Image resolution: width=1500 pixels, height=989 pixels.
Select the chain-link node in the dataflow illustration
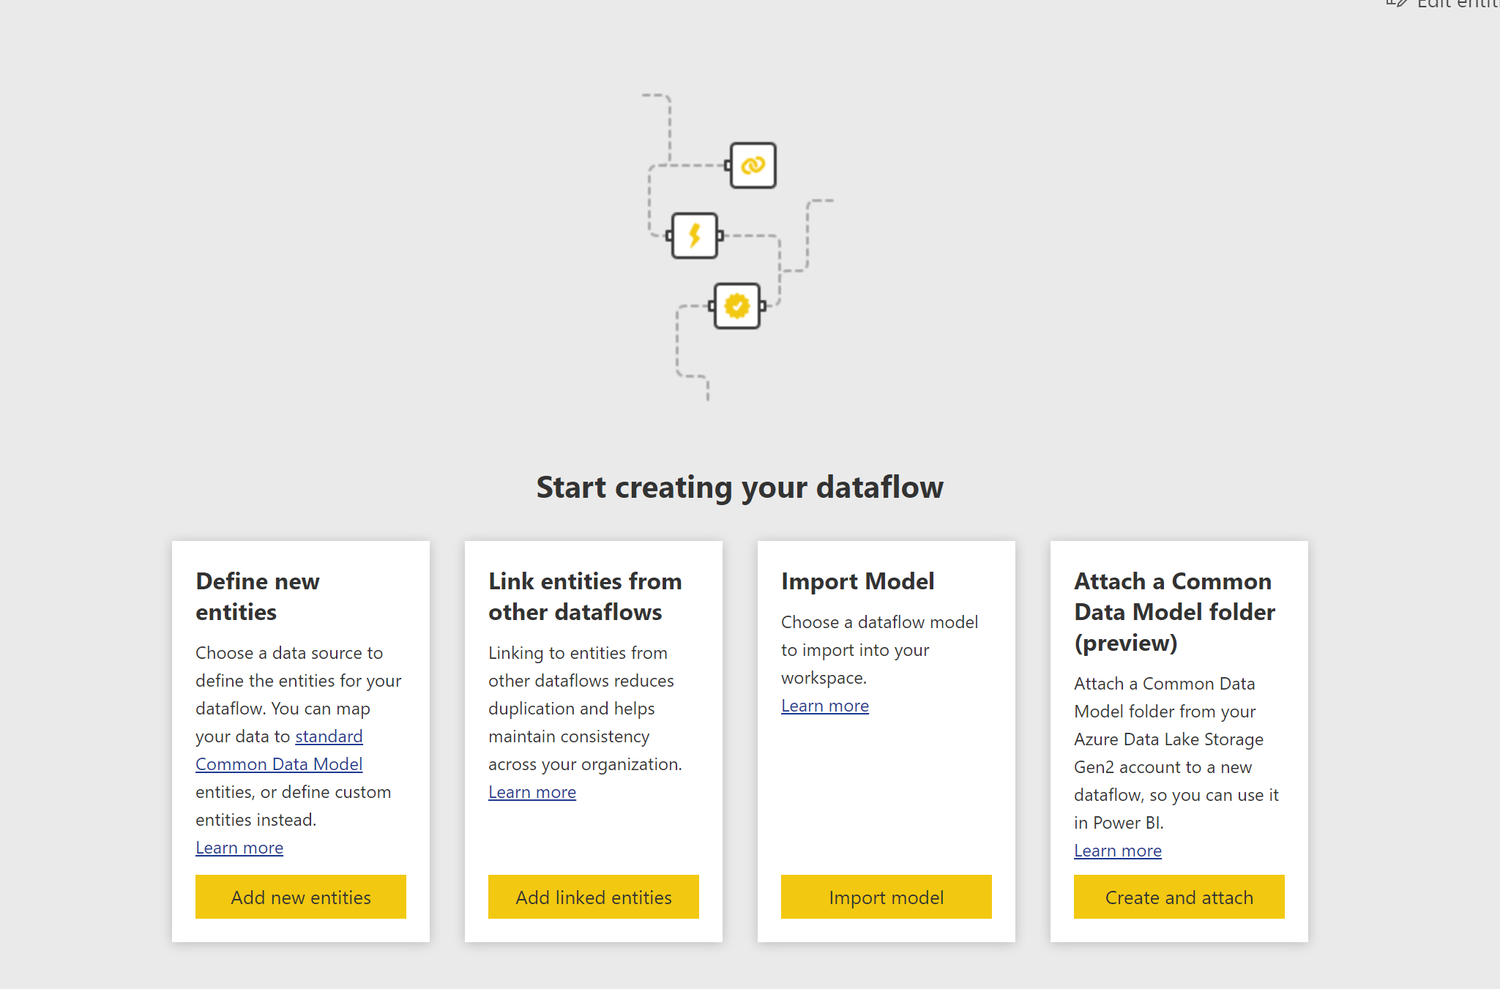pos(751,165)
